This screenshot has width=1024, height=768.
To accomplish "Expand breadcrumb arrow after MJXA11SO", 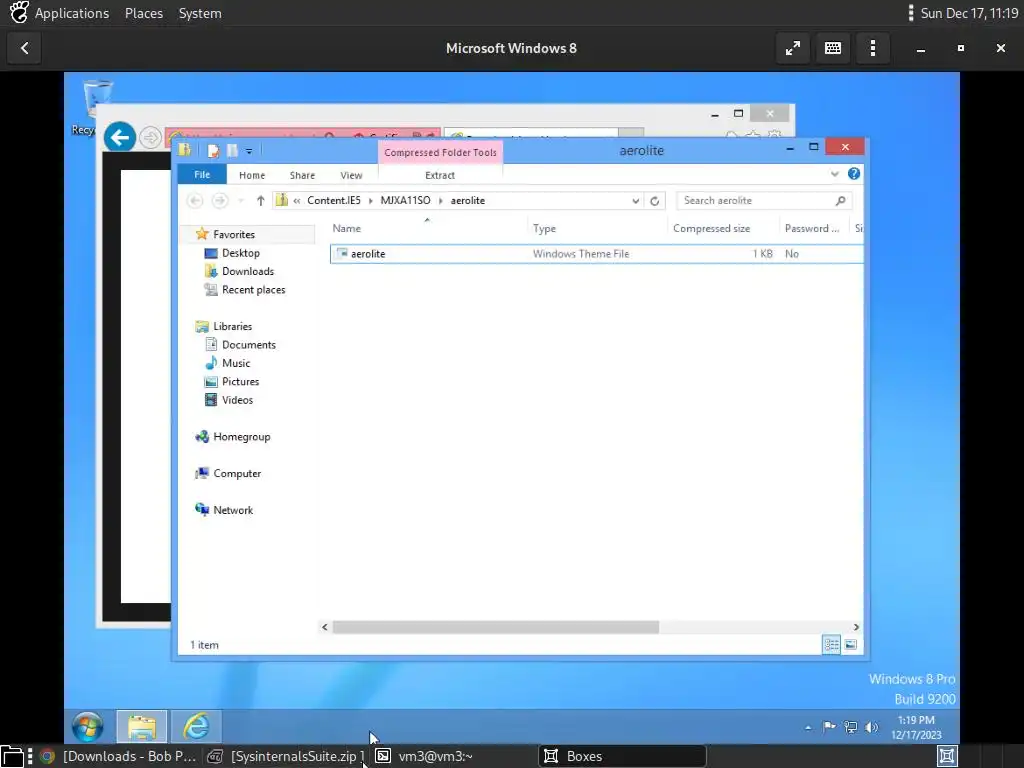I will coord(441,200).
